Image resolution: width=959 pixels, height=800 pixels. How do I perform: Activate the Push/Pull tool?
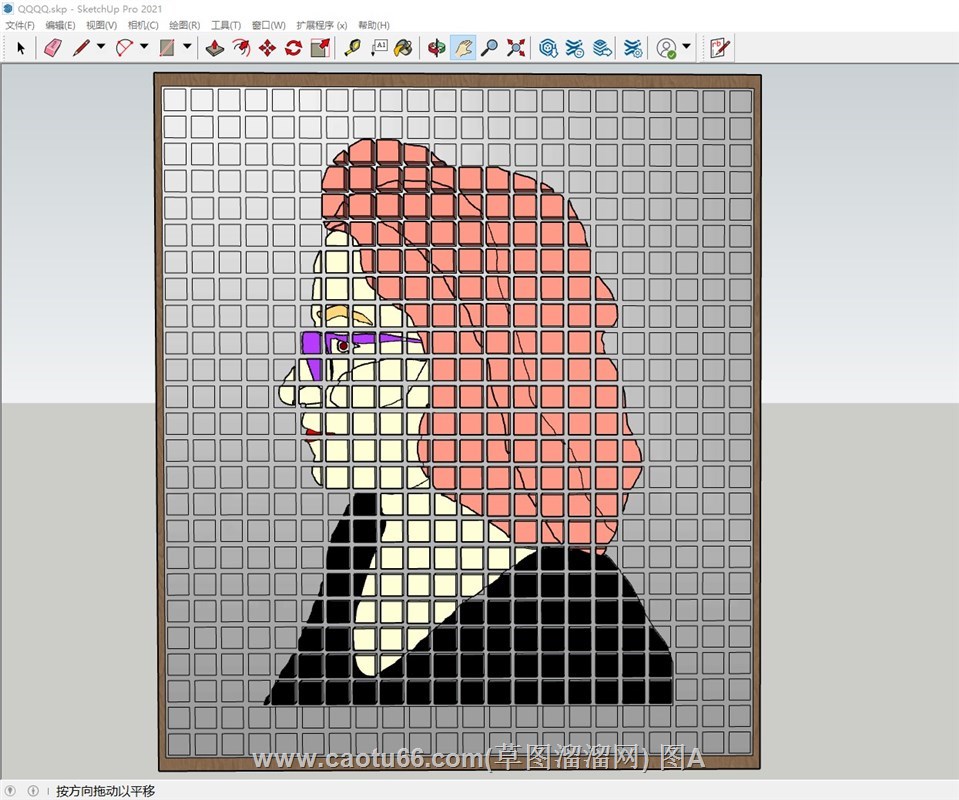pyautogui.click(x=214, y=47)
